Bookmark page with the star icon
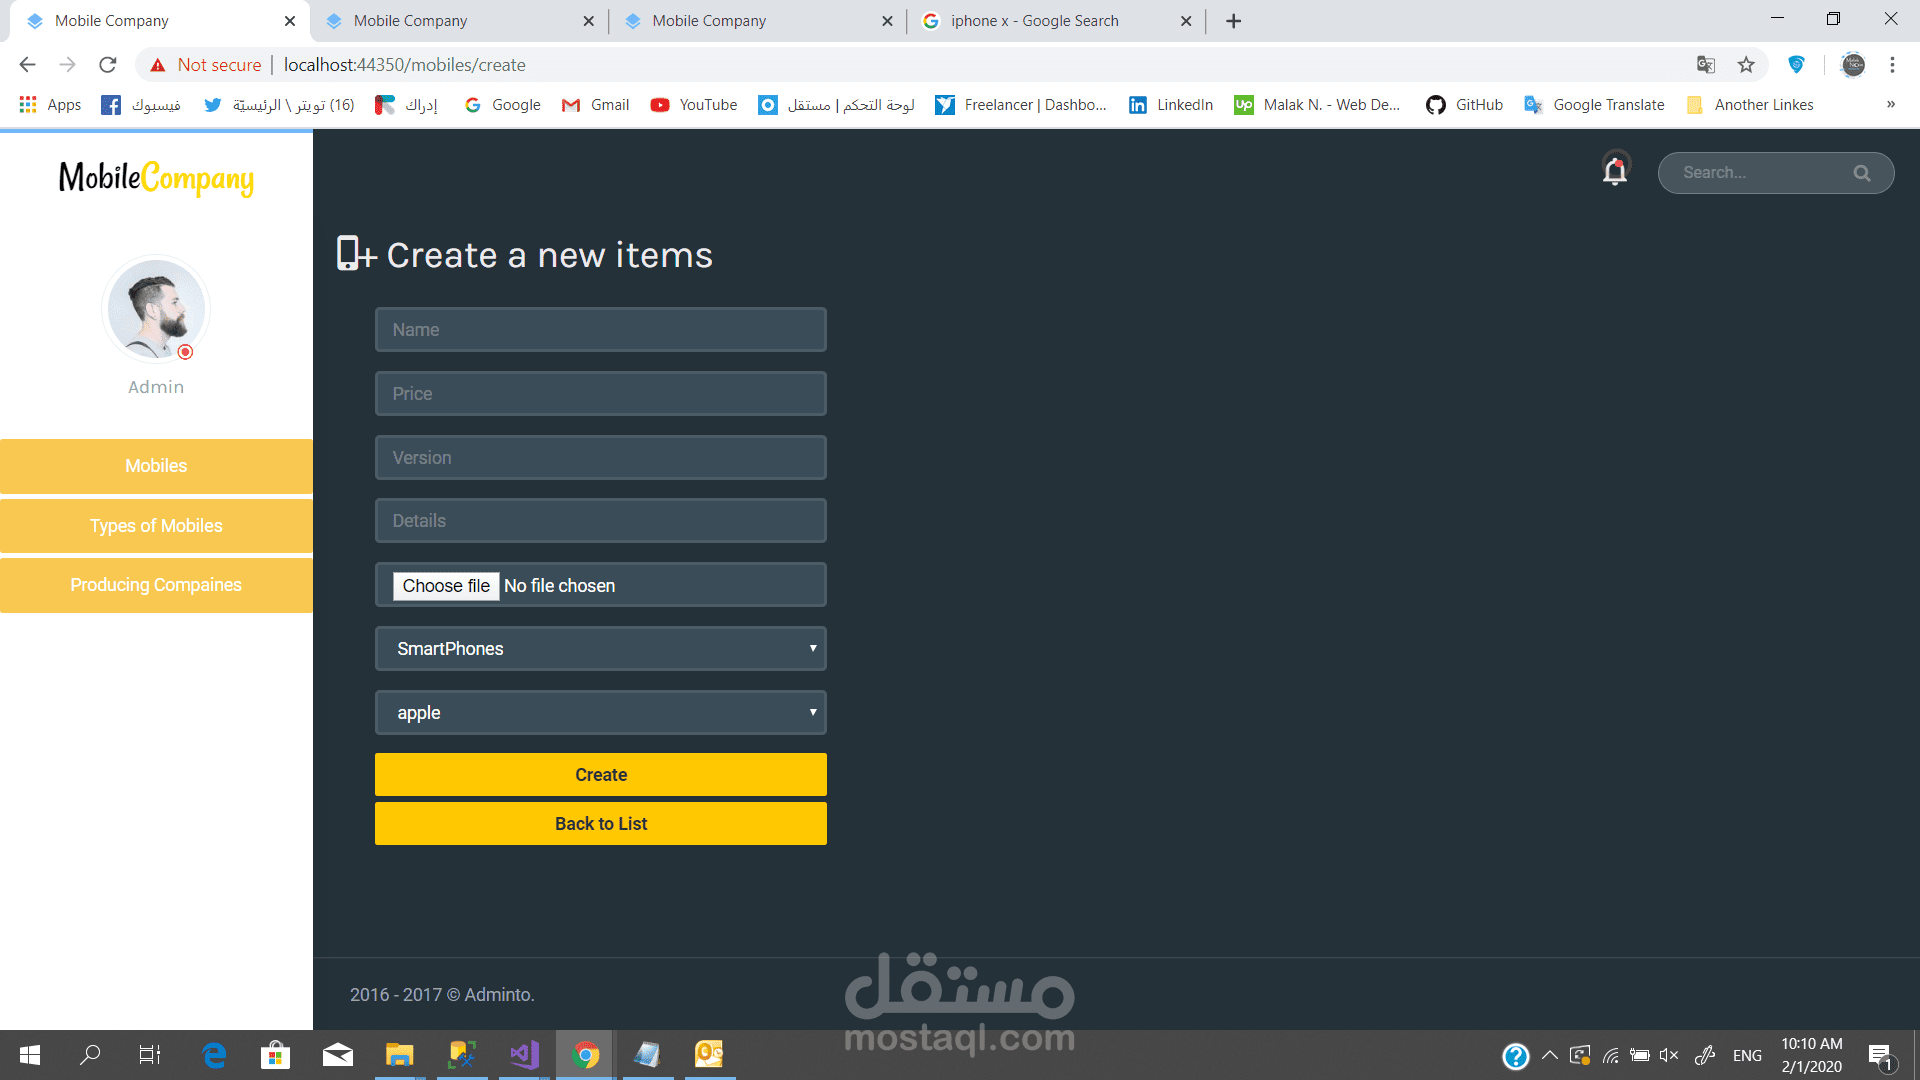Screen dimensions: 1920x1080 coord(1746,65)
